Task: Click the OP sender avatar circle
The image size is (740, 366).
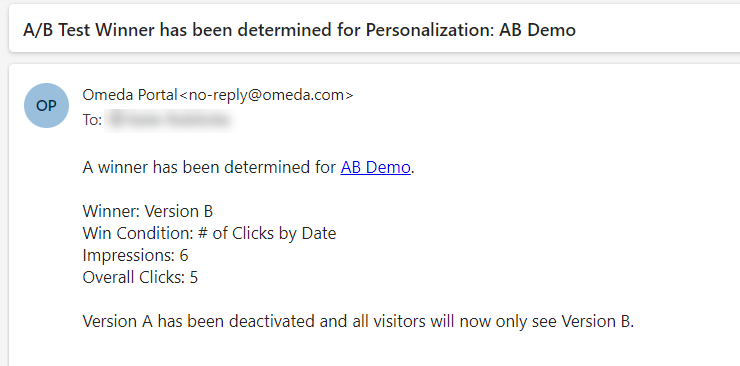Action: 46,106
